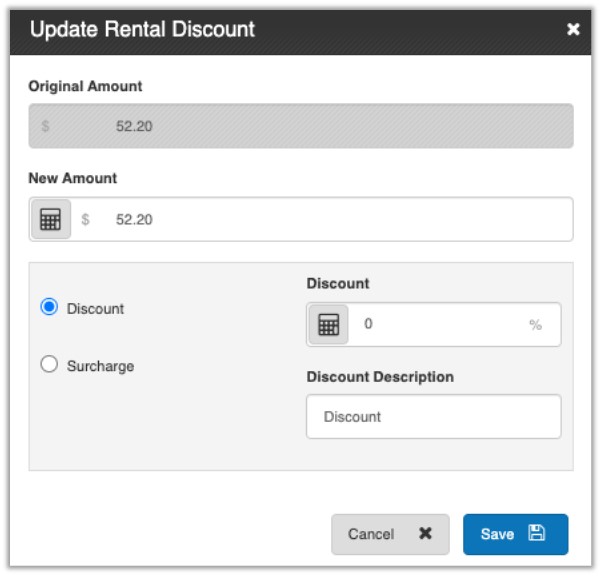Click the Discount Description field label

coord(379,377)
